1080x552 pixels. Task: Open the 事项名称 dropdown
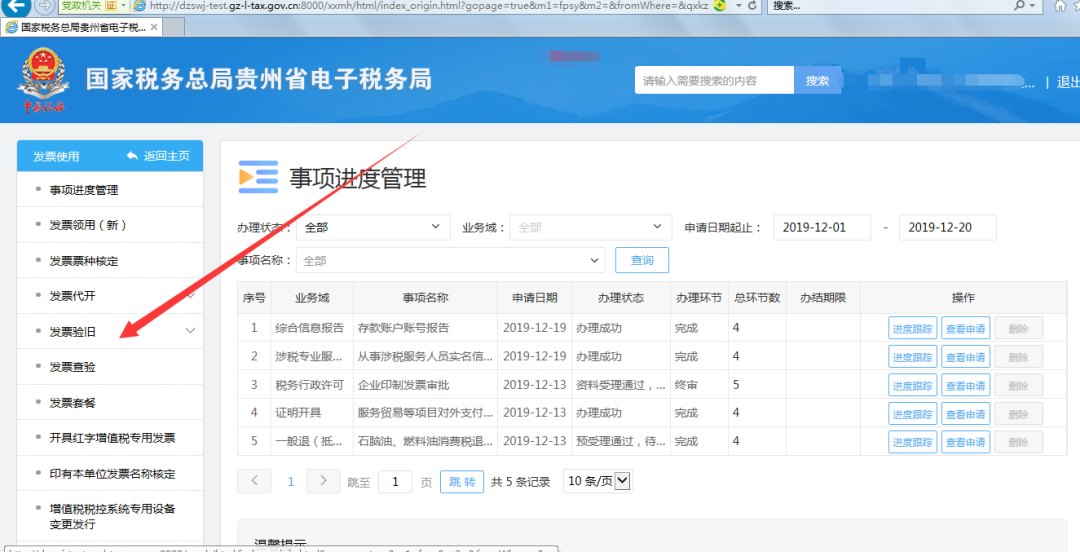point(450,260)
